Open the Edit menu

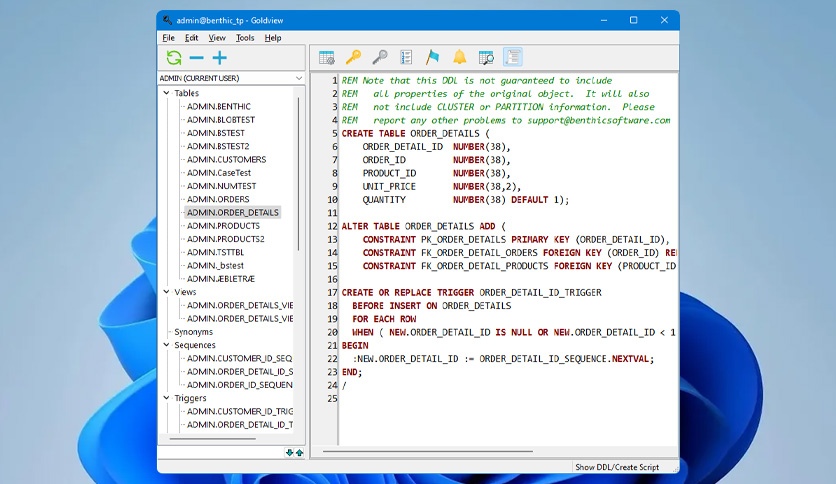(191, 38)
